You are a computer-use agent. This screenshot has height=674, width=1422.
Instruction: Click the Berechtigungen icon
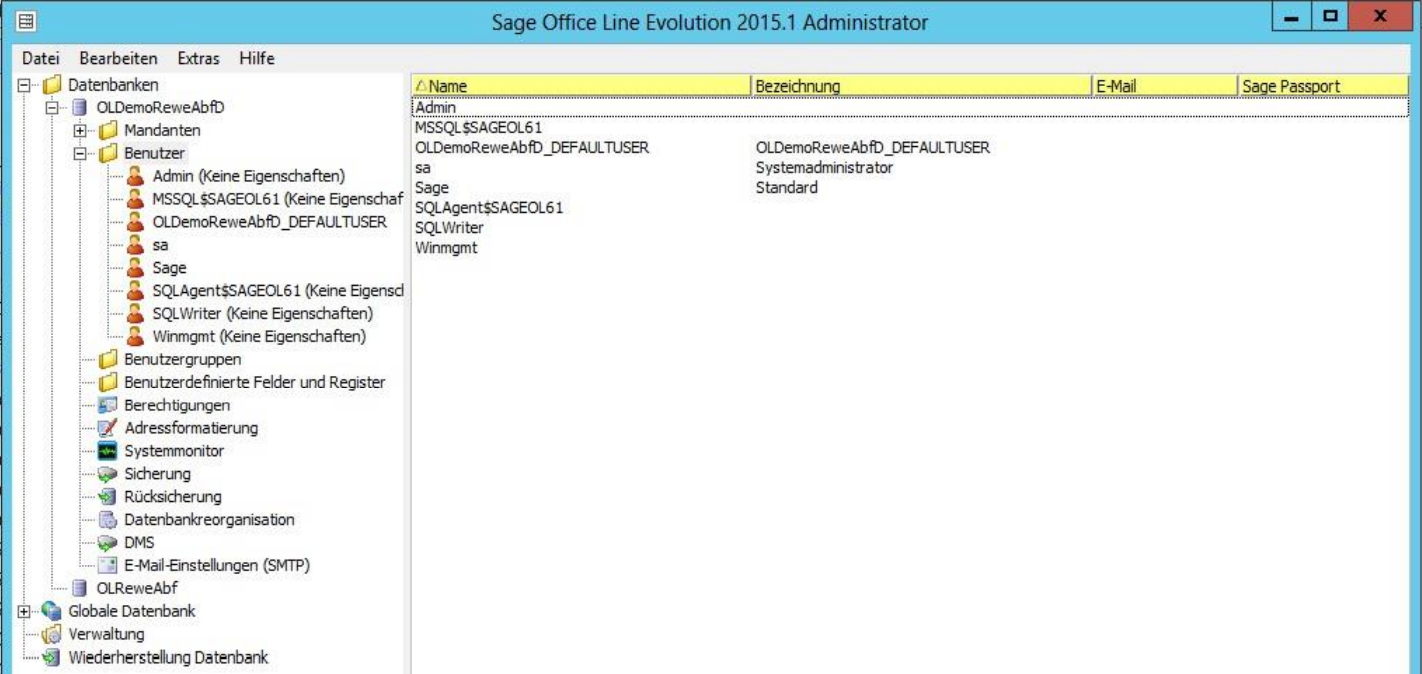coord(107,405)
